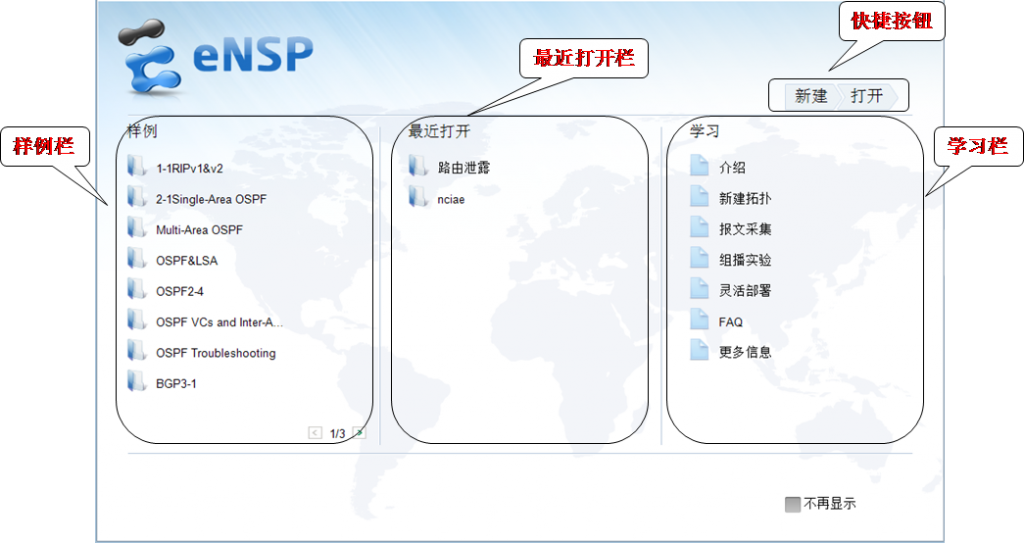Click folder icon next to OSPF&LSA
The height and width of the screenshot is (543, 1024).
(x=136, y=260)
